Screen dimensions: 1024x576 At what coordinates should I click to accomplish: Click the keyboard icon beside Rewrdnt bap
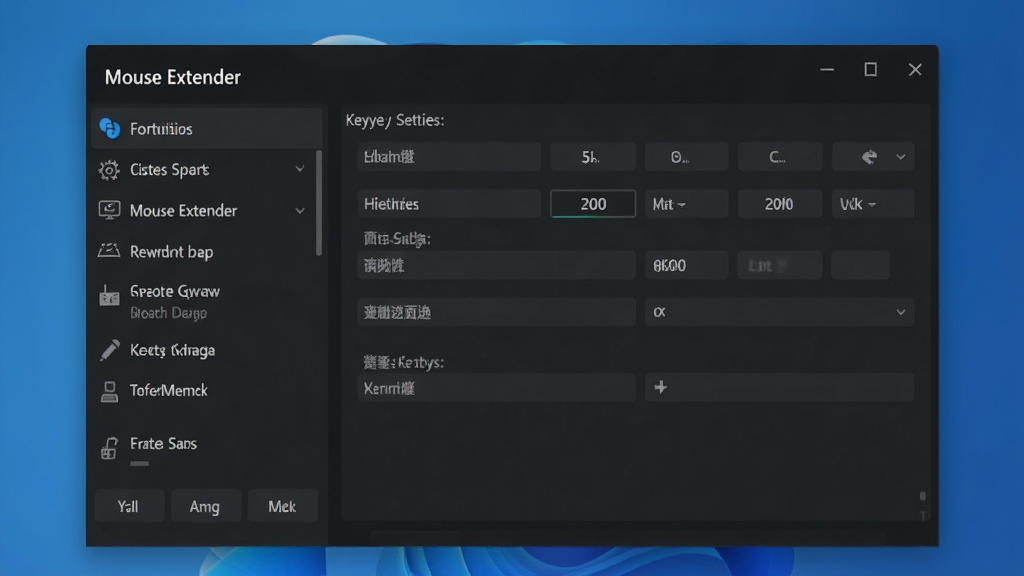tap(109, 251)
